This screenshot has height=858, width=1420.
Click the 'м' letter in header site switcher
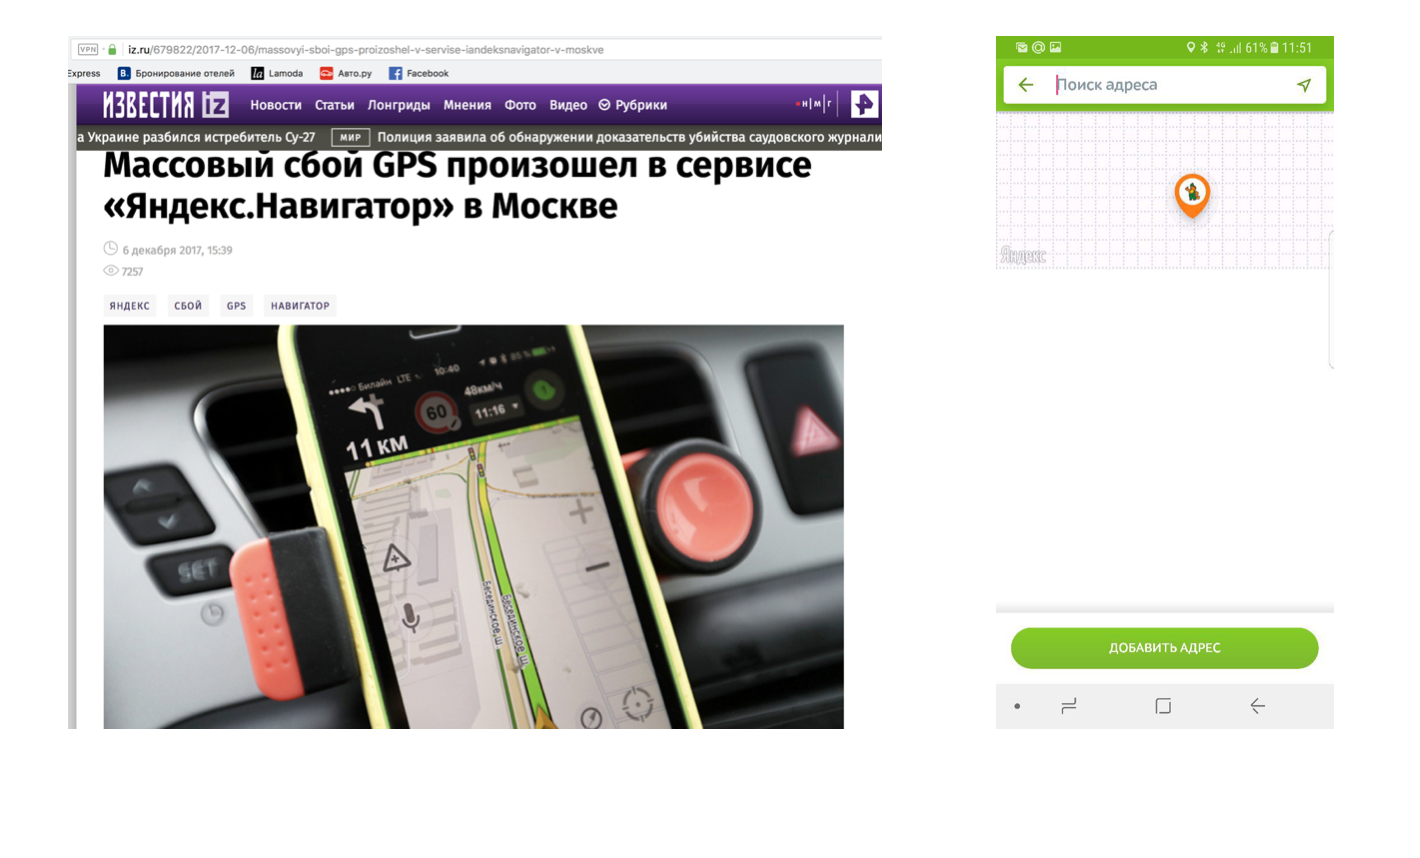(x=817, y=104)
